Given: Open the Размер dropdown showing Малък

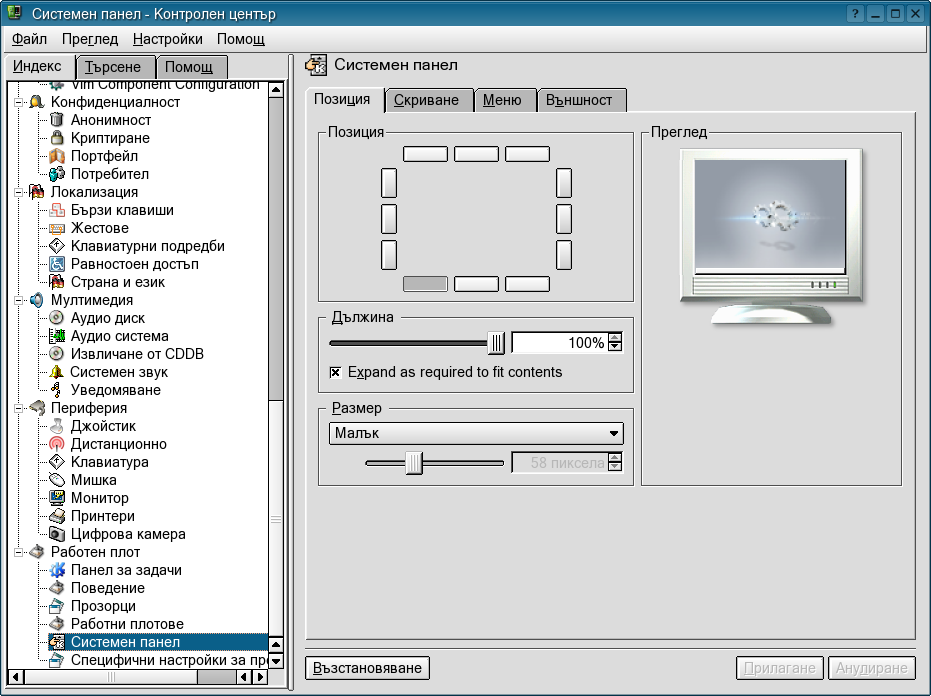Looking at the screenshot, I should pos(475,433).
